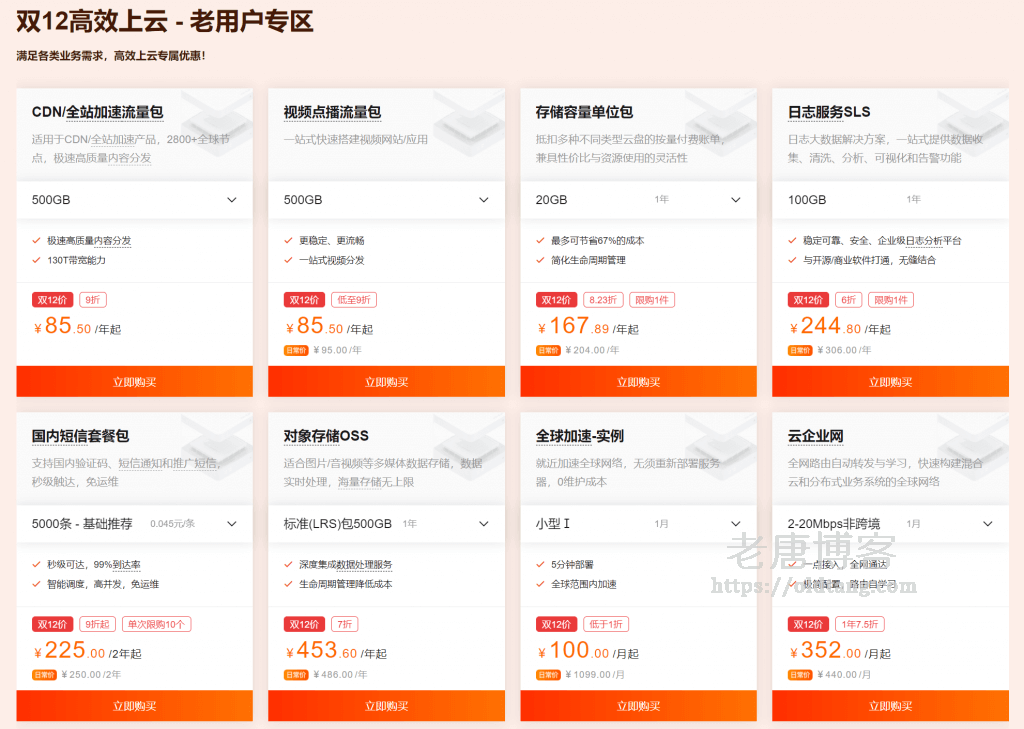Purchase the 日志服务SLS package

(x=890, y=382)
